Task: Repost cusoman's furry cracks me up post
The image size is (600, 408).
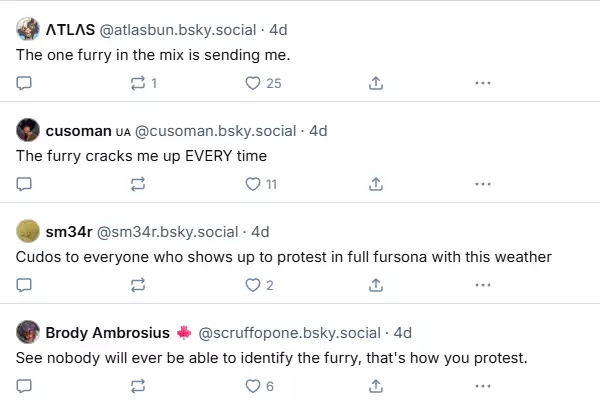Action: coord(138,184)
